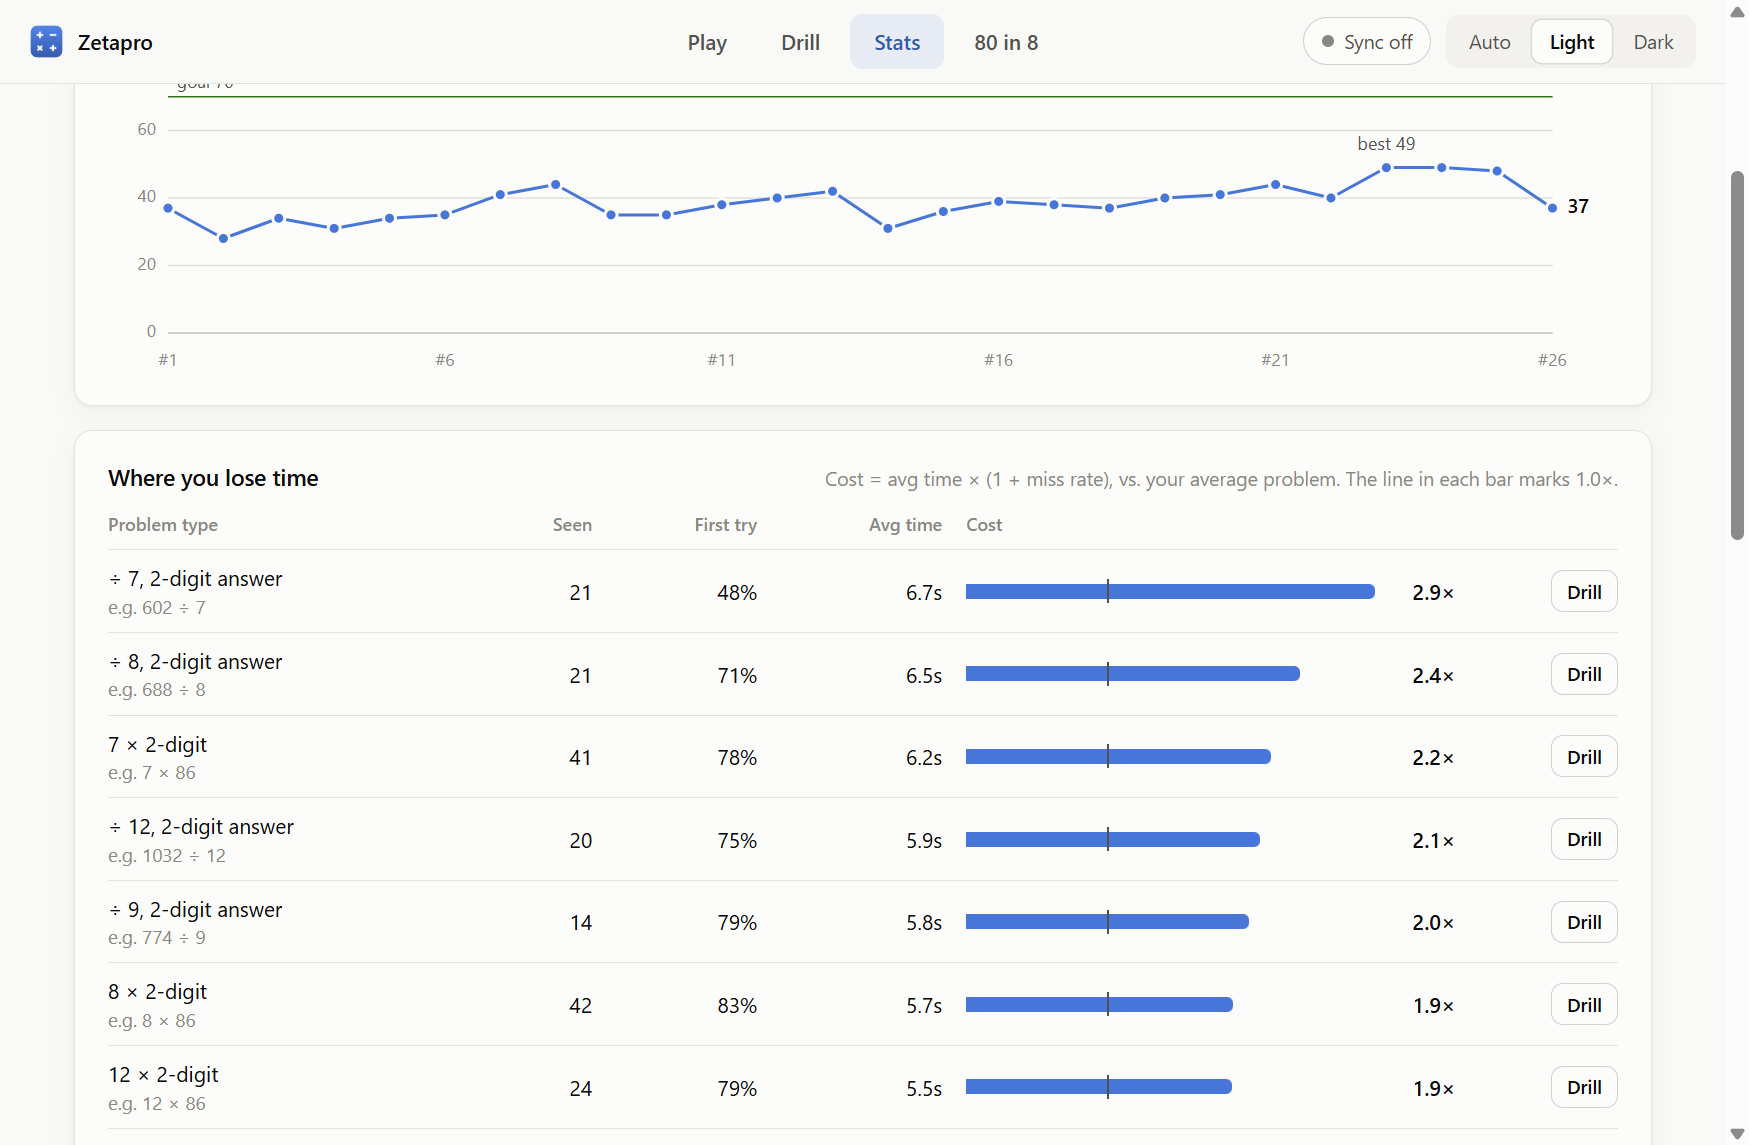
Task: Click '÷ 9, 2-digit answer' row label
Action: [x=195, y=910]
